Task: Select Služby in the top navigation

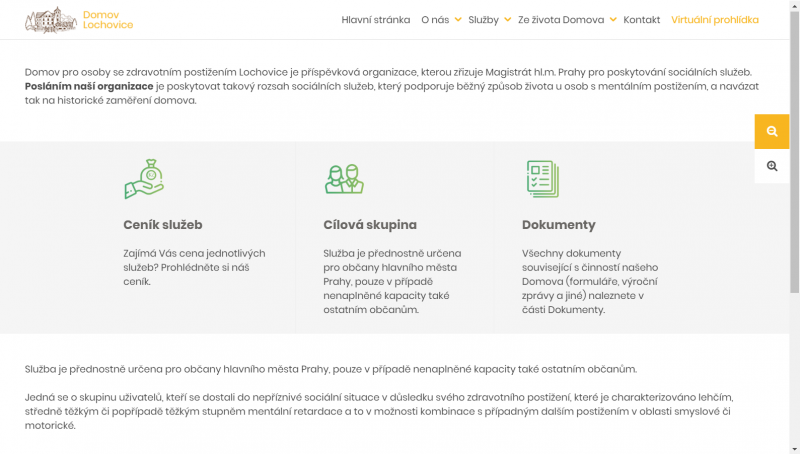Action: [x=483, y=20]
